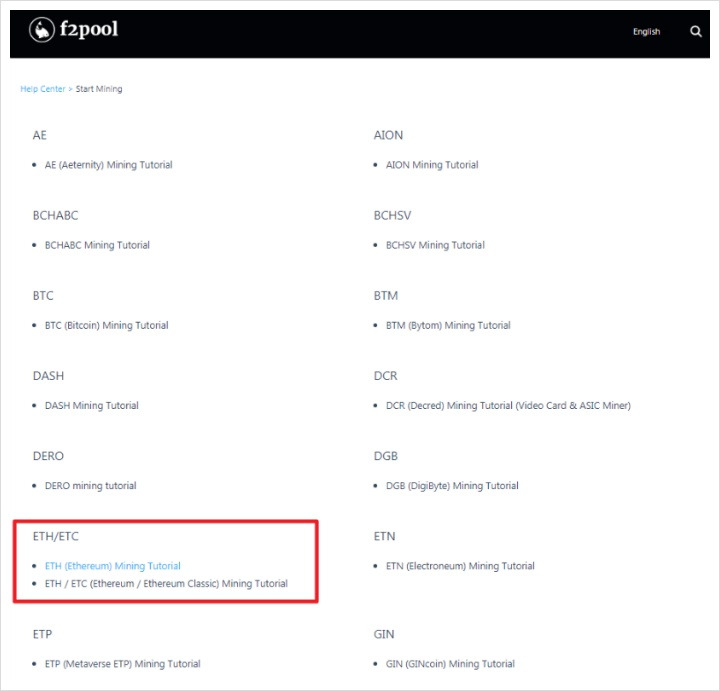Open GIN (GINcoin) Mining Tutorial

point(450,664)
